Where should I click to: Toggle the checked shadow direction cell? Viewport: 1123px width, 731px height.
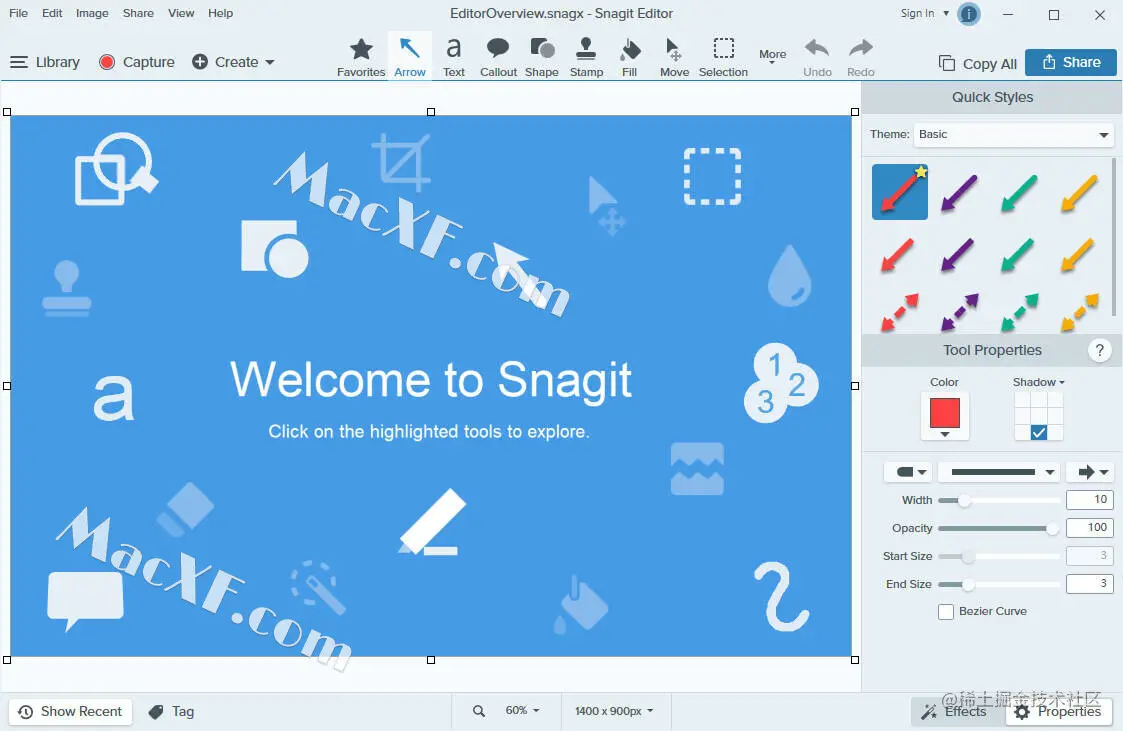(1038, 432)
